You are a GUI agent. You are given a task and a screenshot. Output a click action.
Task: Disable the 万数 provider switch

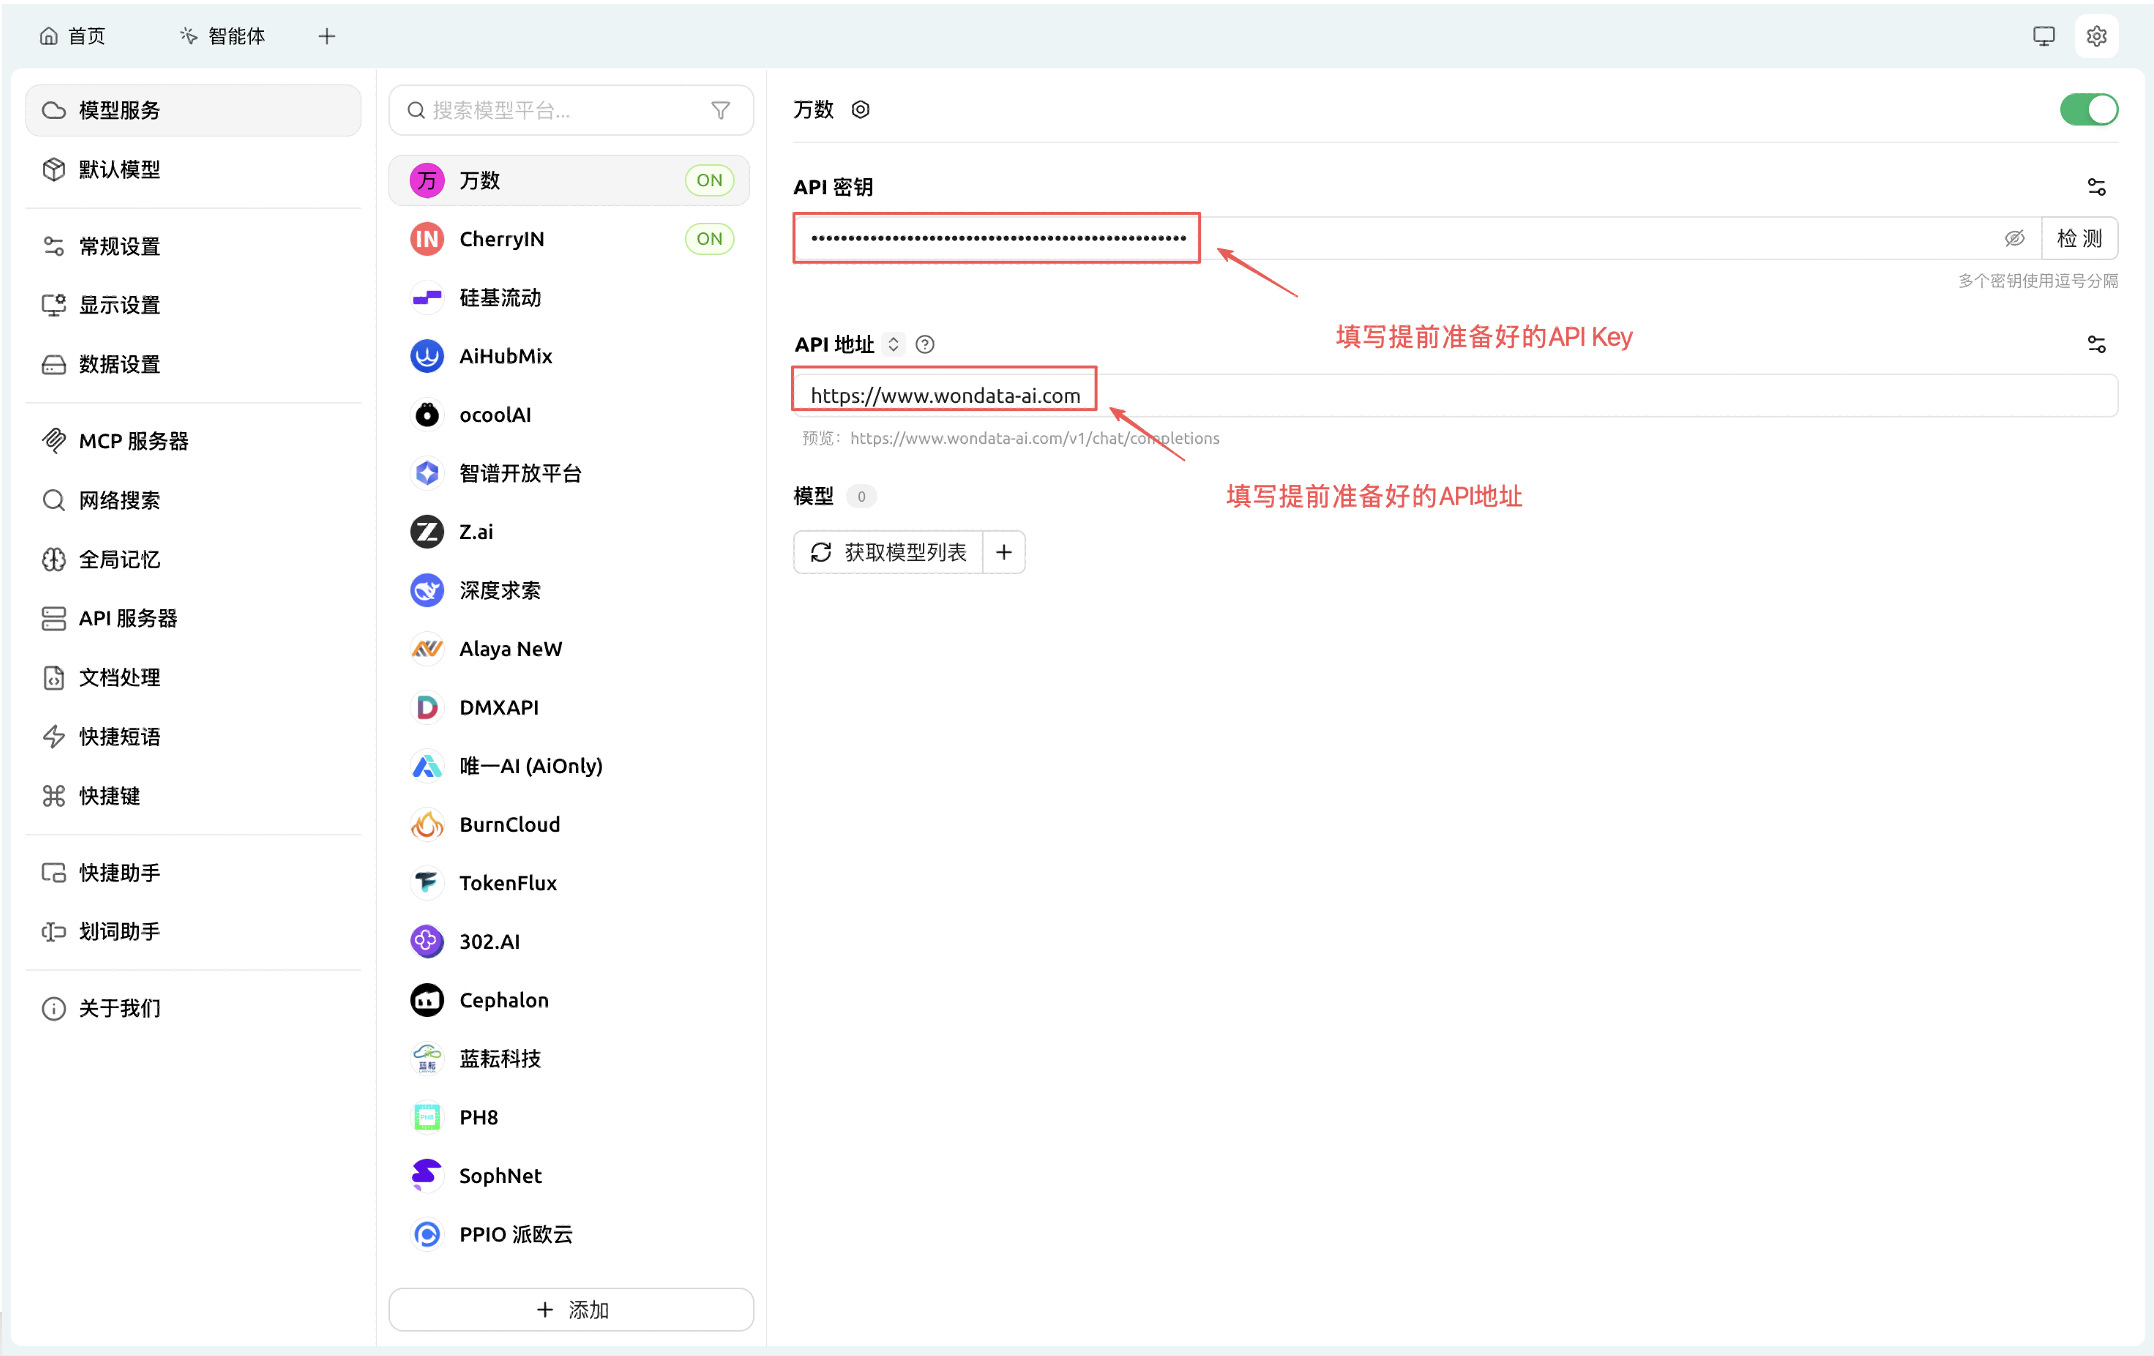2088,109
